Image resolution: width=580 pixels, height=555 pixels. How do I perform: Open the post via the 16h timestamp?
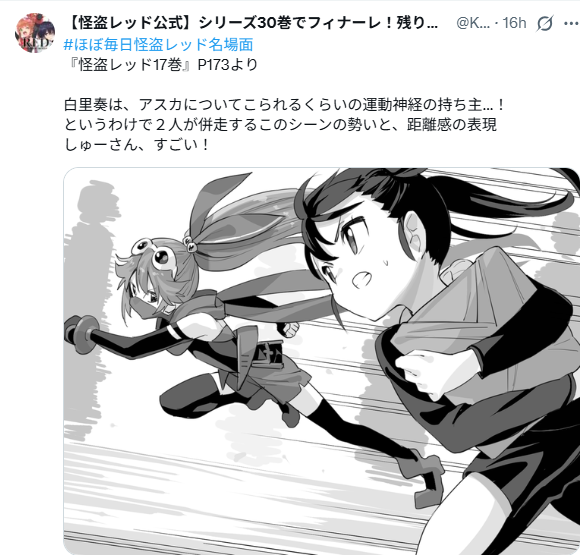coord(514,23)
